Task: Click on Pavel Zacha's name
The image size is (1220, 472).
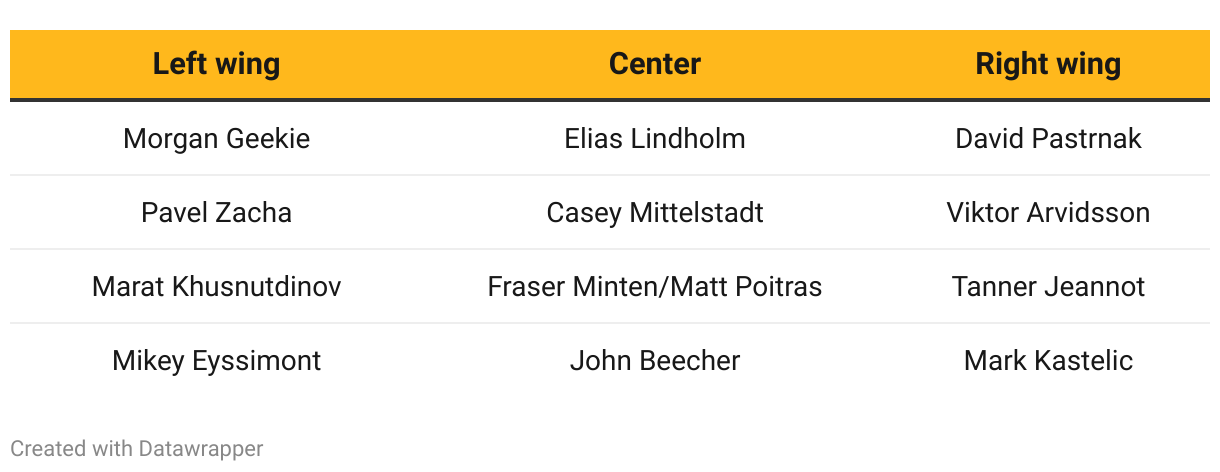Action: (216, 212)
